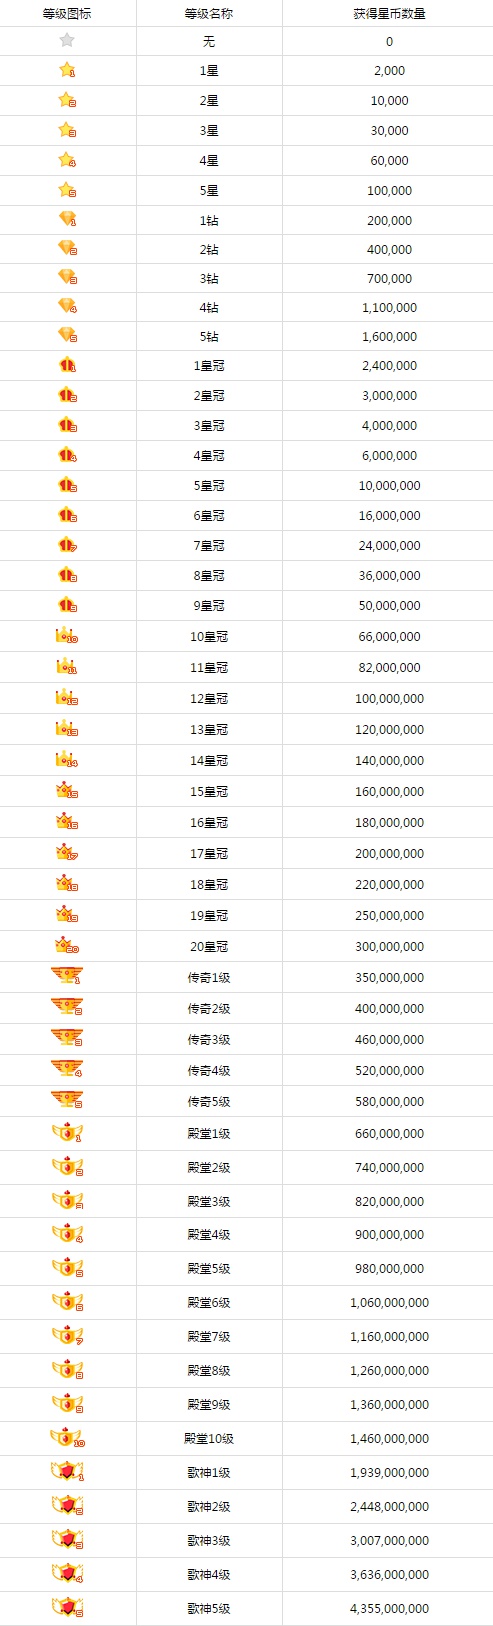Click the 传奇5级 legend badge icon
This screenshot has width=493, height=1626.
(67, 1100)
